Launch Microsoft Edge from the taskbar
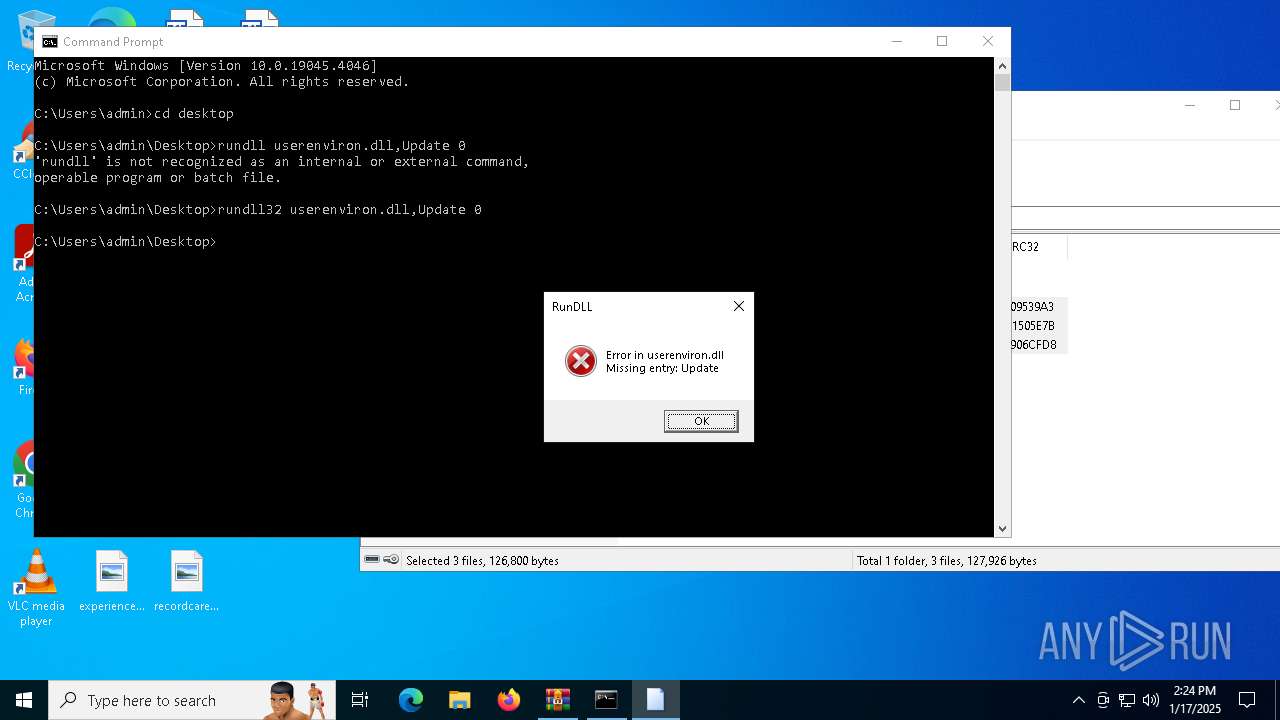Image resolution: width=1280 pixels, height=720 pixels. [411, 700]
